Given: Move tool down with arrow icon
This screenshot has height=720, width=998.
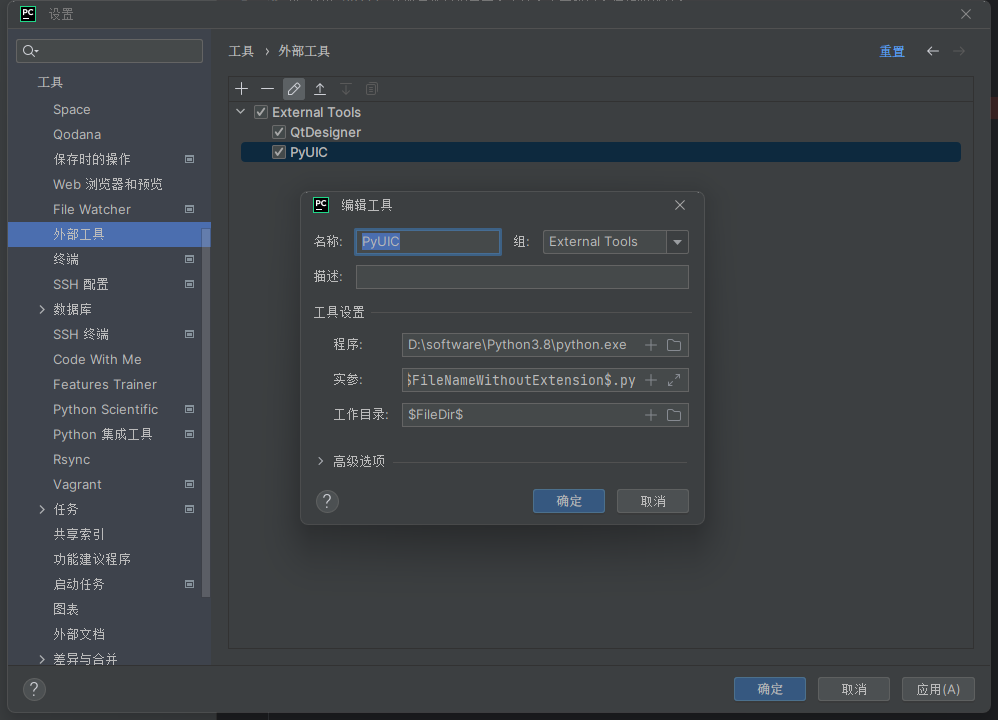Looking at the screenshot, I should [346, 89].
